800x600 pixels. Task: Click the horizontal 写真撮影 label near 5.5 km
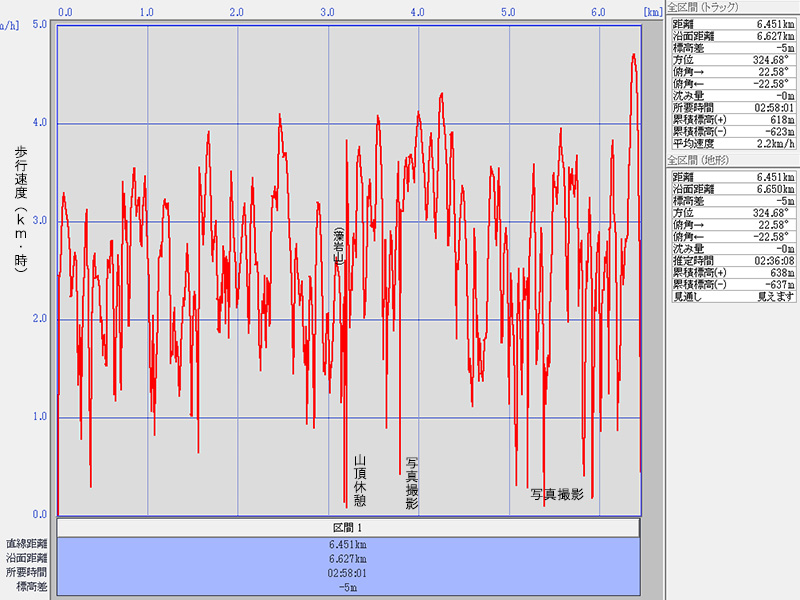click(556, 494)
